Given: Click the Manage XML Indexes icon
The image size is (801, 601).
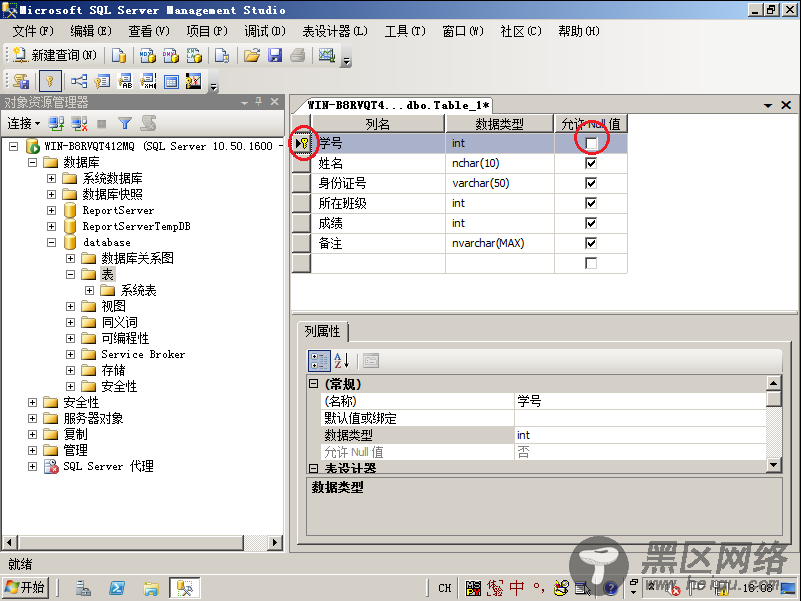Looking at the screenshot, I should tap(148, 81).
